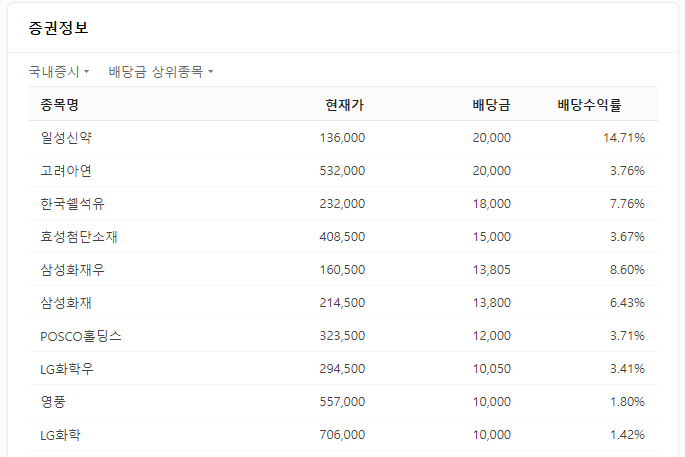Click 삼성화재 price 214,500
The image size is (685, 457).
pos(342,303)
